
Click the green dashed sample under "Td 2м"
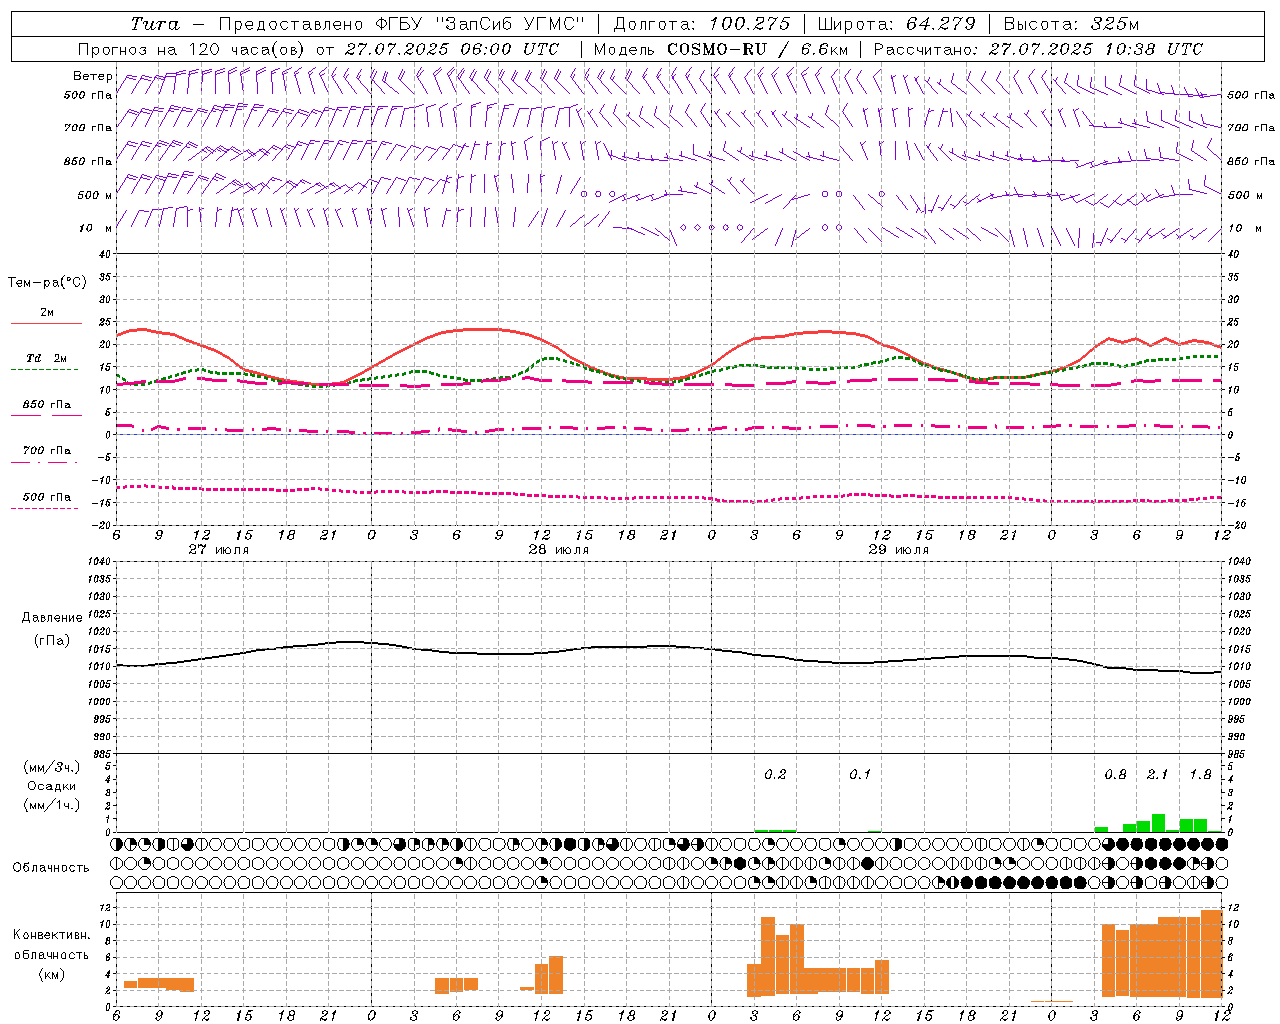[44, 370]
